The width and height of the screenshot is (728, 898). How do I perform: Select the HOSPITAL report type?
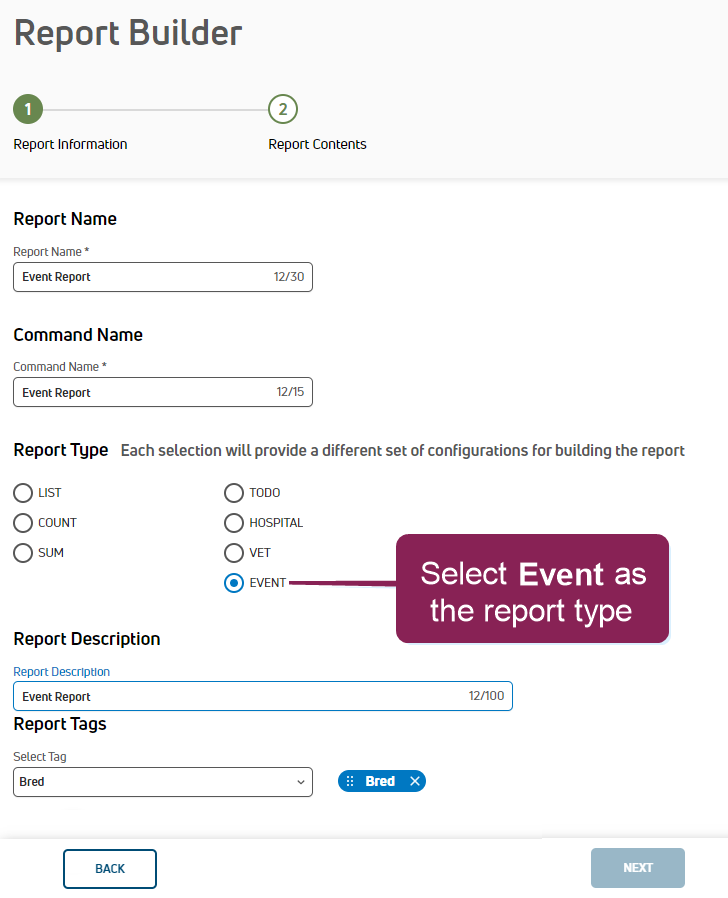234,523
